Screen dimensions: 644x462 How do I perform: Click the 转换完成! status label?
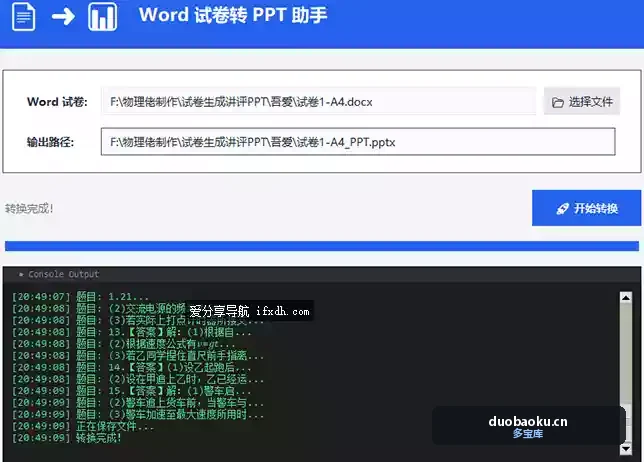(x=29, y=209)
